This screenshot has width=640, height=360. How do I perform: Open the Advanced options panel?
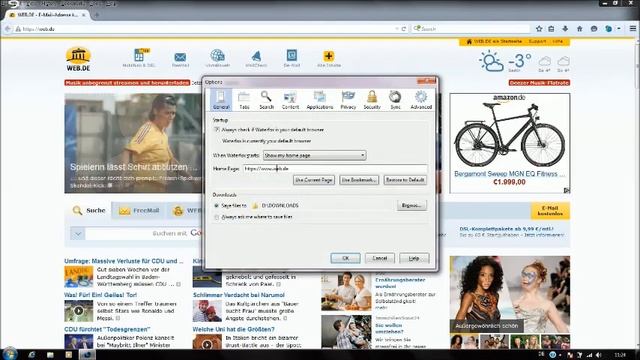(421, 100)
